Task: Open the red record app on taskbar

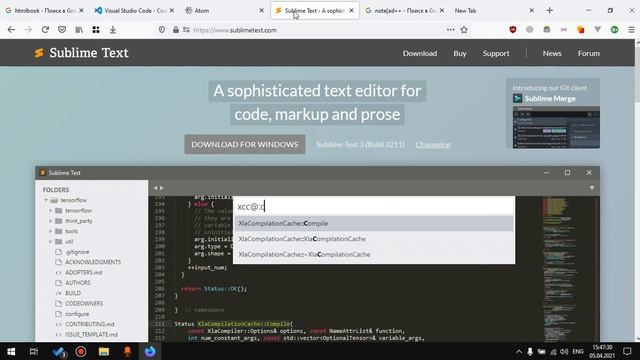Action: click(81, 351)
